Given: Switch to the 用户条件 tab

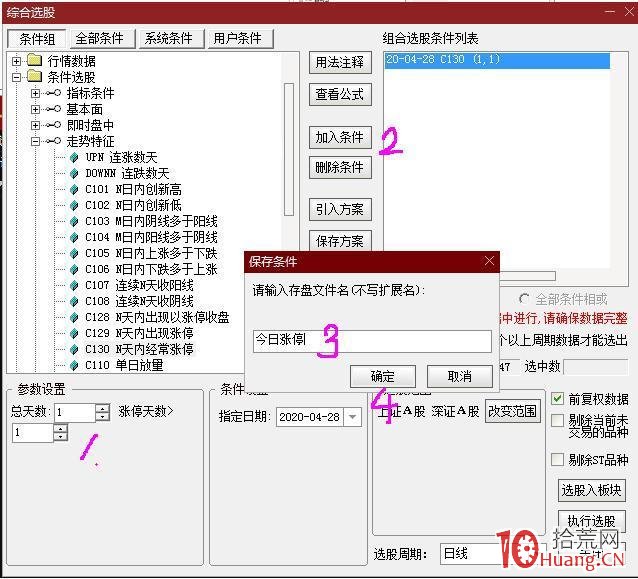Looking at the screenshot, I should [x=240, y=39].
